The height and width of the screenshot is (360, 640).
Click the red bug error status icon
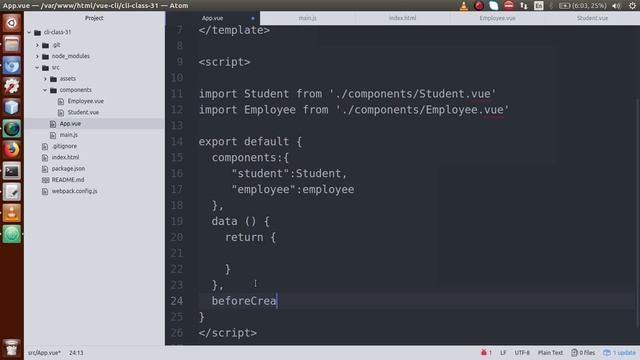point(486,353)
